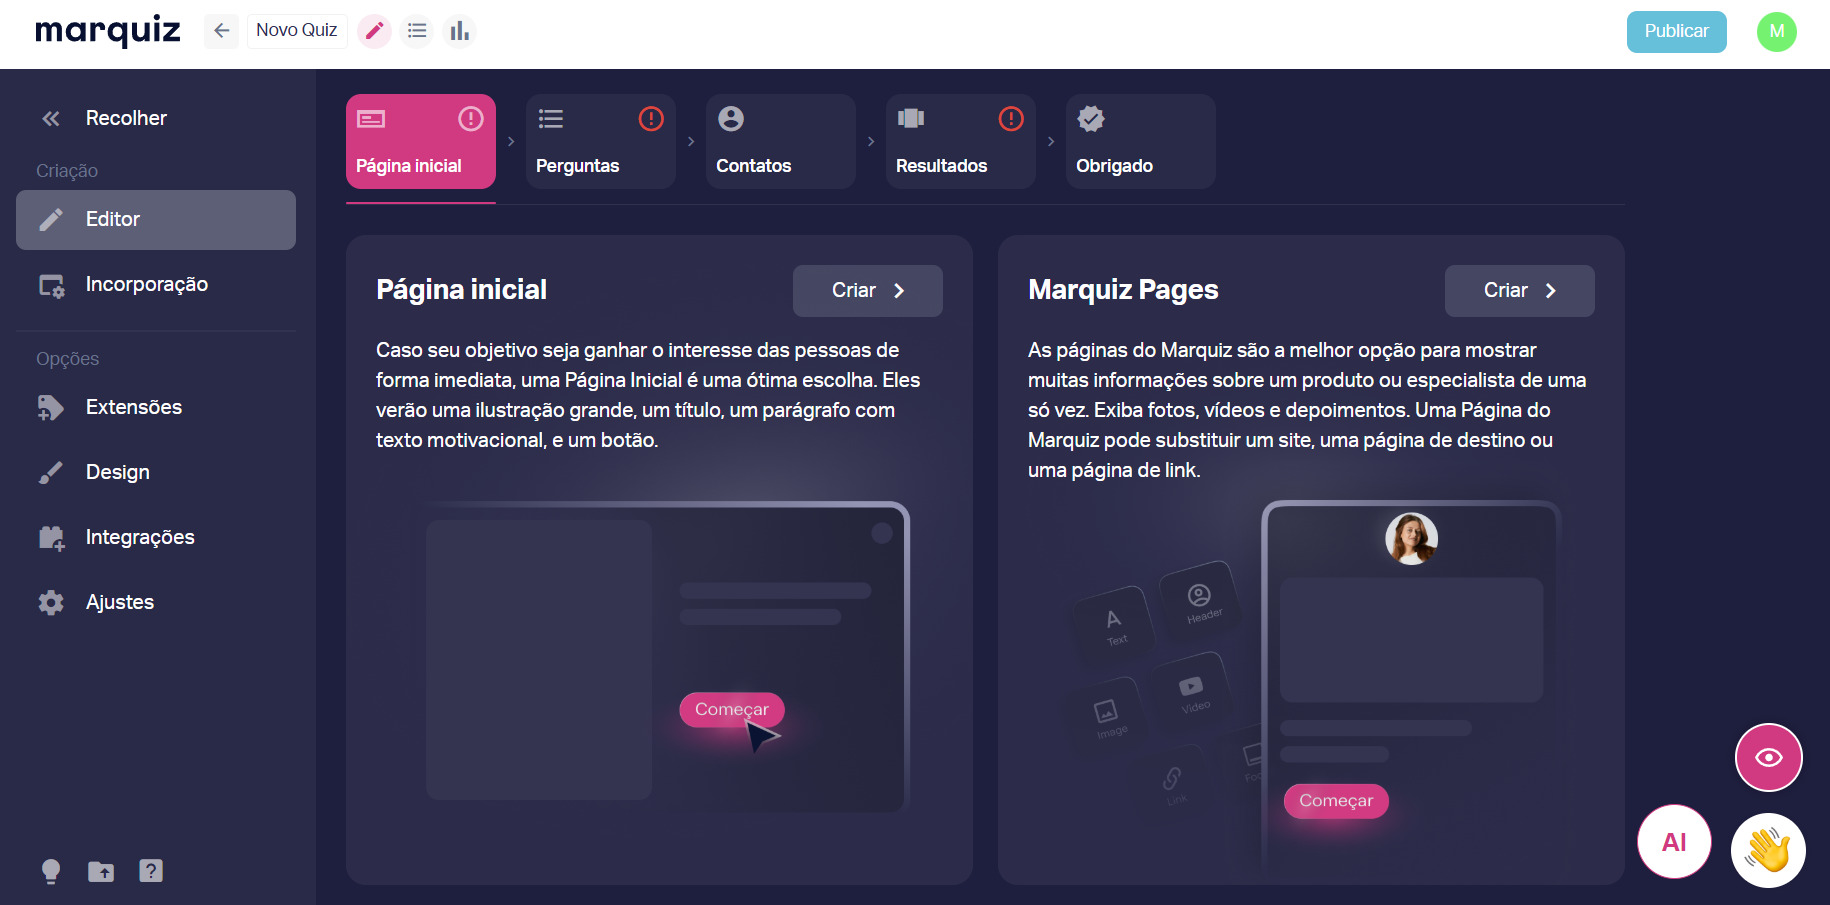Click the embed icon beside Incorporação
This screenshot has height=905, width=1830.
(x=51, y=286)
